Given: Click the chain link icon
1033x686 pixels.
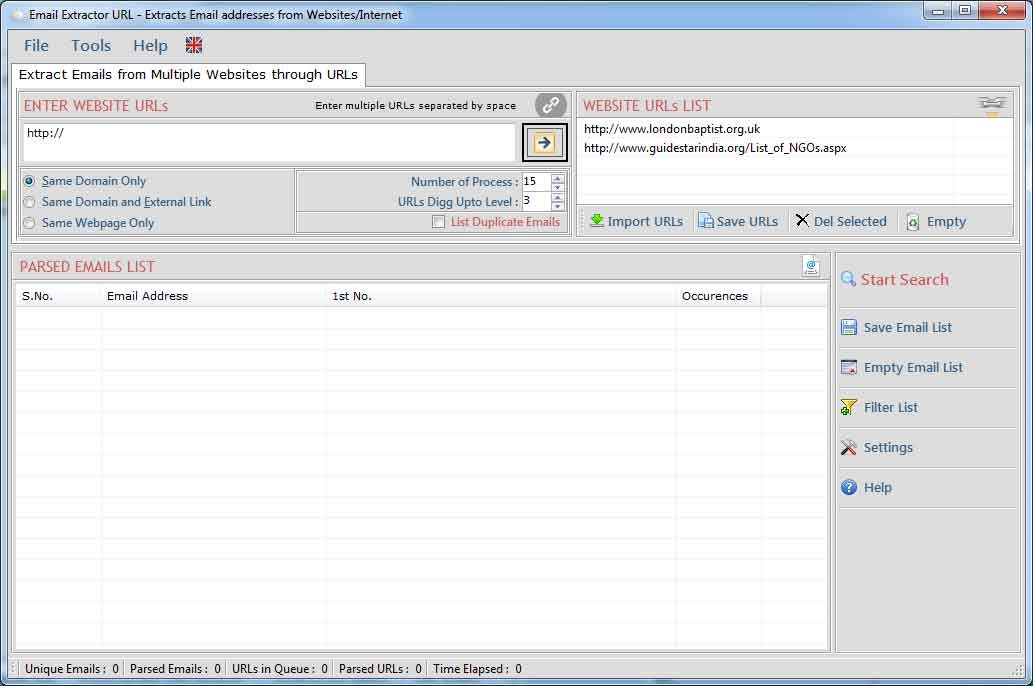Looking at the screenshot, I should 550,105.
